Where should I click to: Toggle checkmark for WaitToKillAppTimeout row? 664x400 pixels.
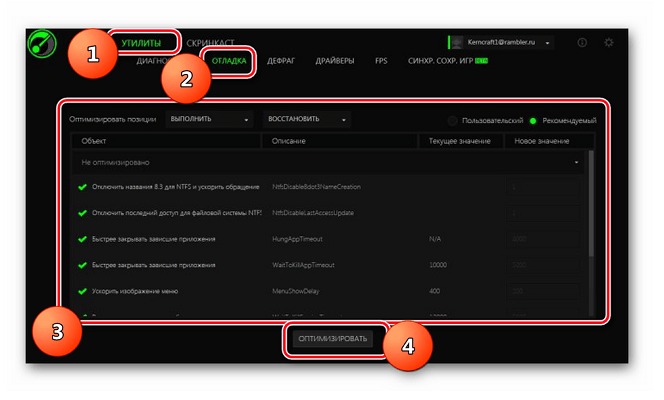click(82, 265)
